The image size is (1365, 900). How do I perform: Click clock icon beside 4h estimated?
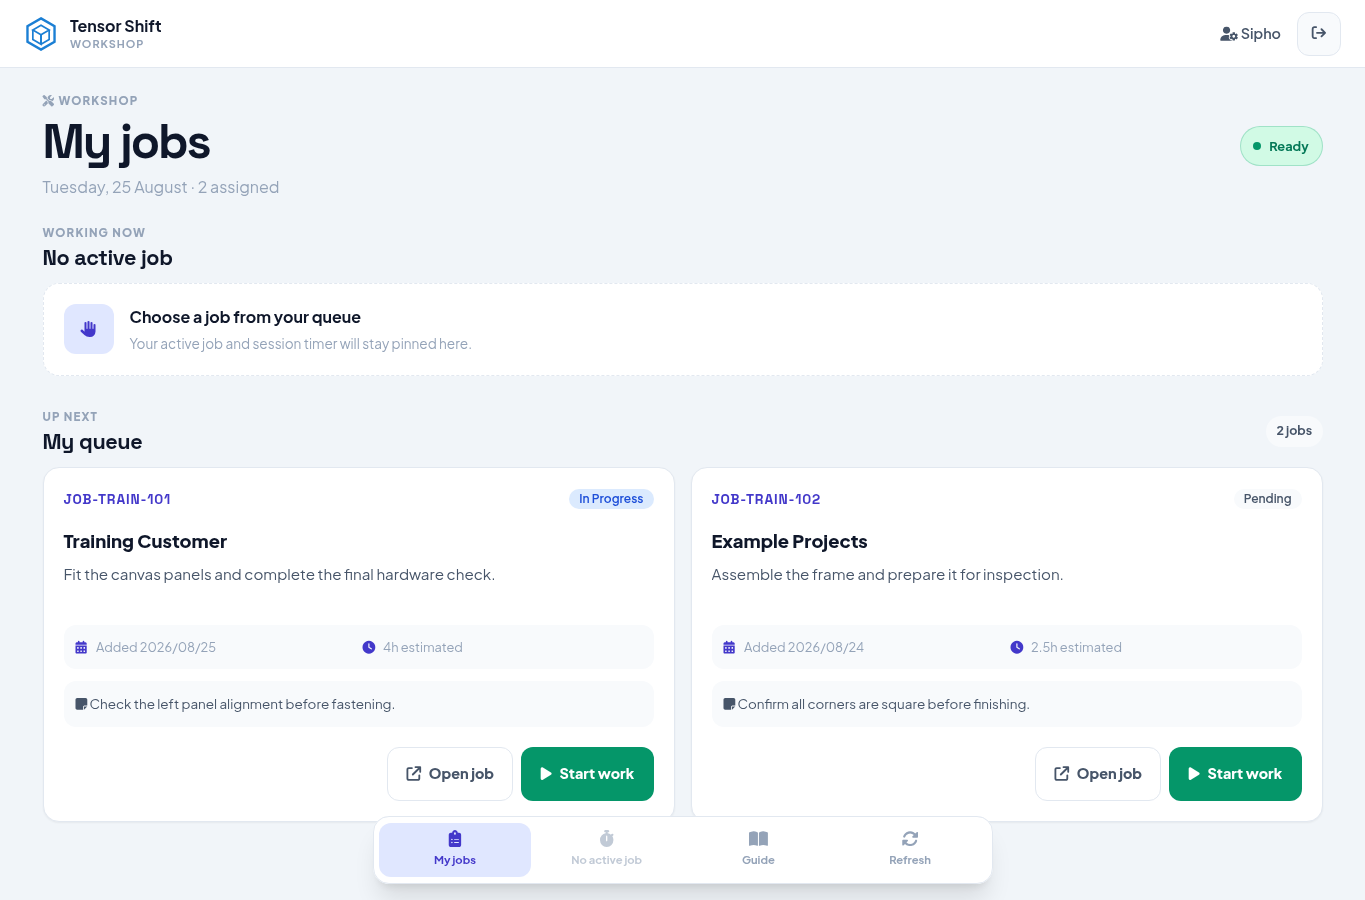pos(369,648)
